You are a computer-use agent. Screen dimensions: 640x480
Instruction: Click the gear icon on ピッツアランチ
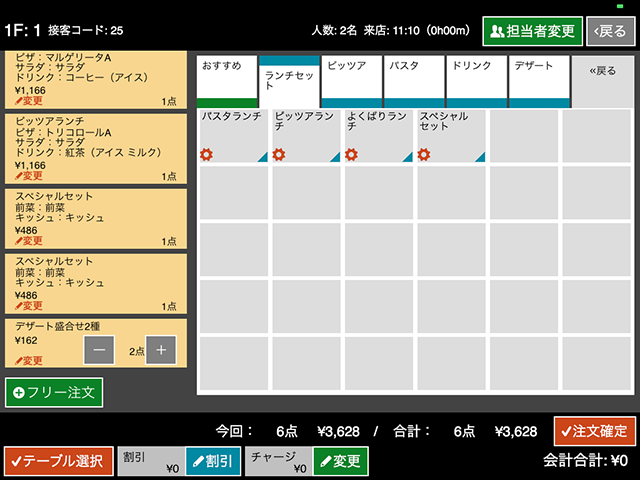click(279, 154)
